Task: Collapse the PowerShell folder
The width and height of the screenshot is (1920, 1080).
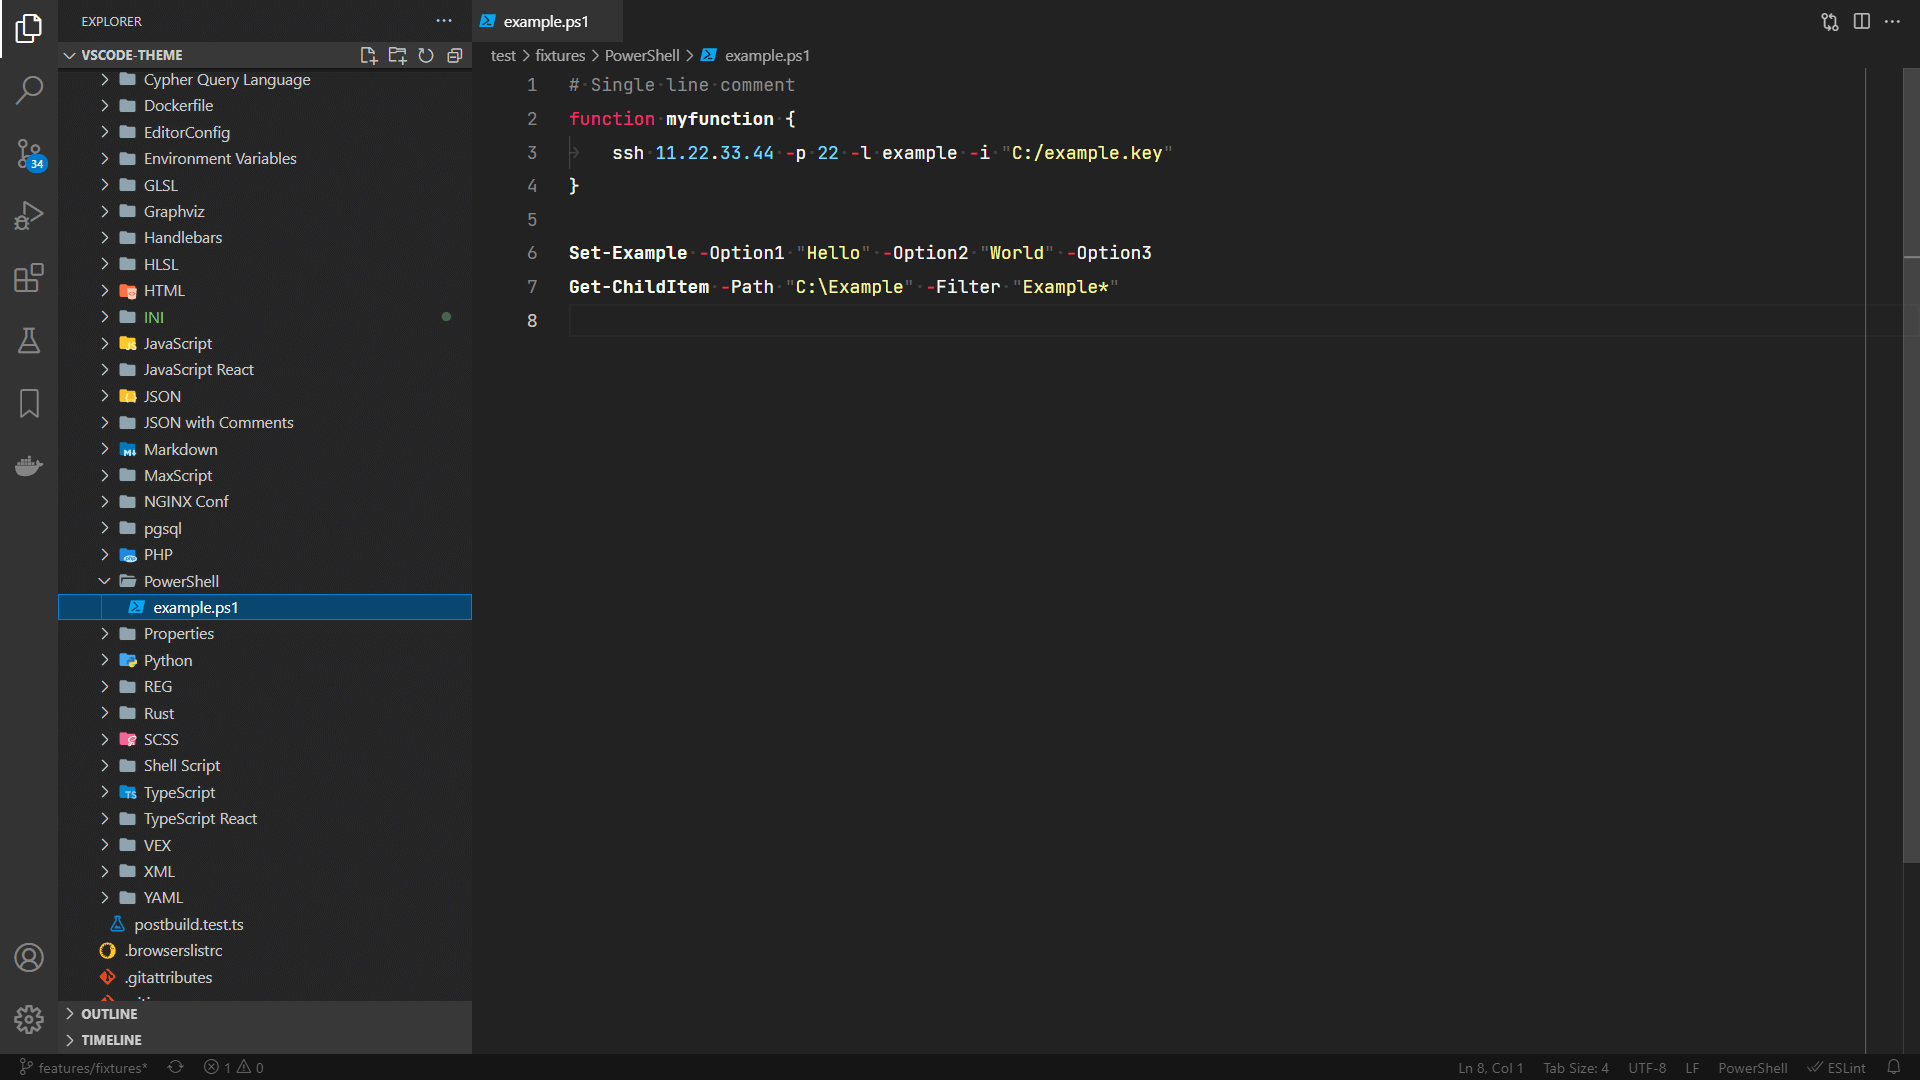Action: click(181, 581)
